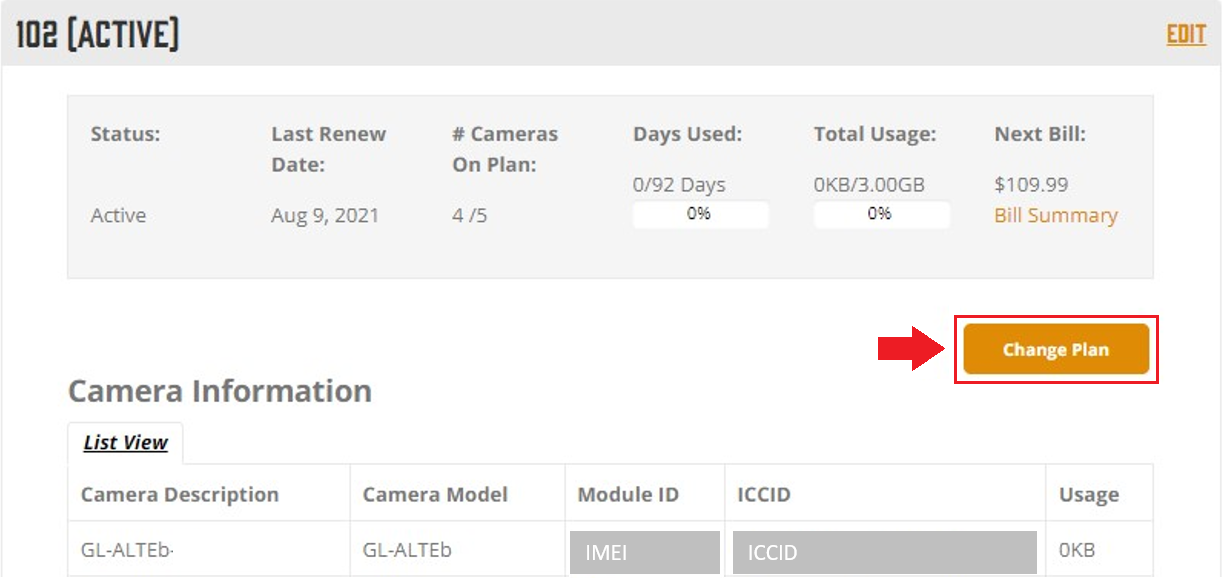Click the orange Change Plan button

coord(1056,349)
